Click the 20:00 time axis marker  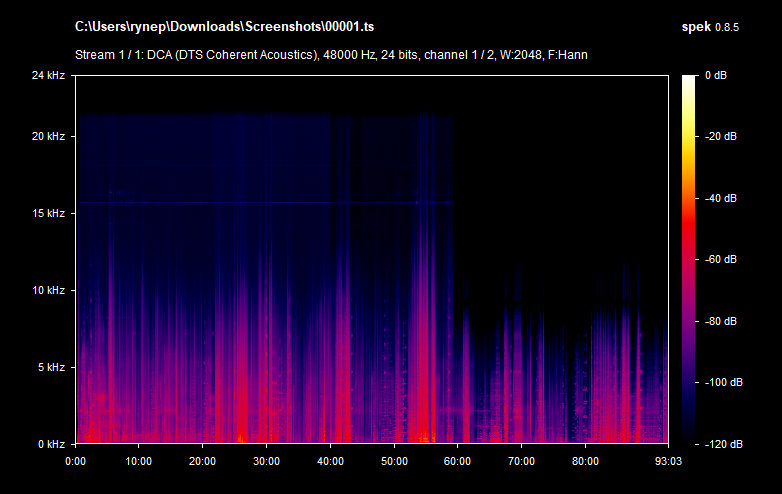202,461
